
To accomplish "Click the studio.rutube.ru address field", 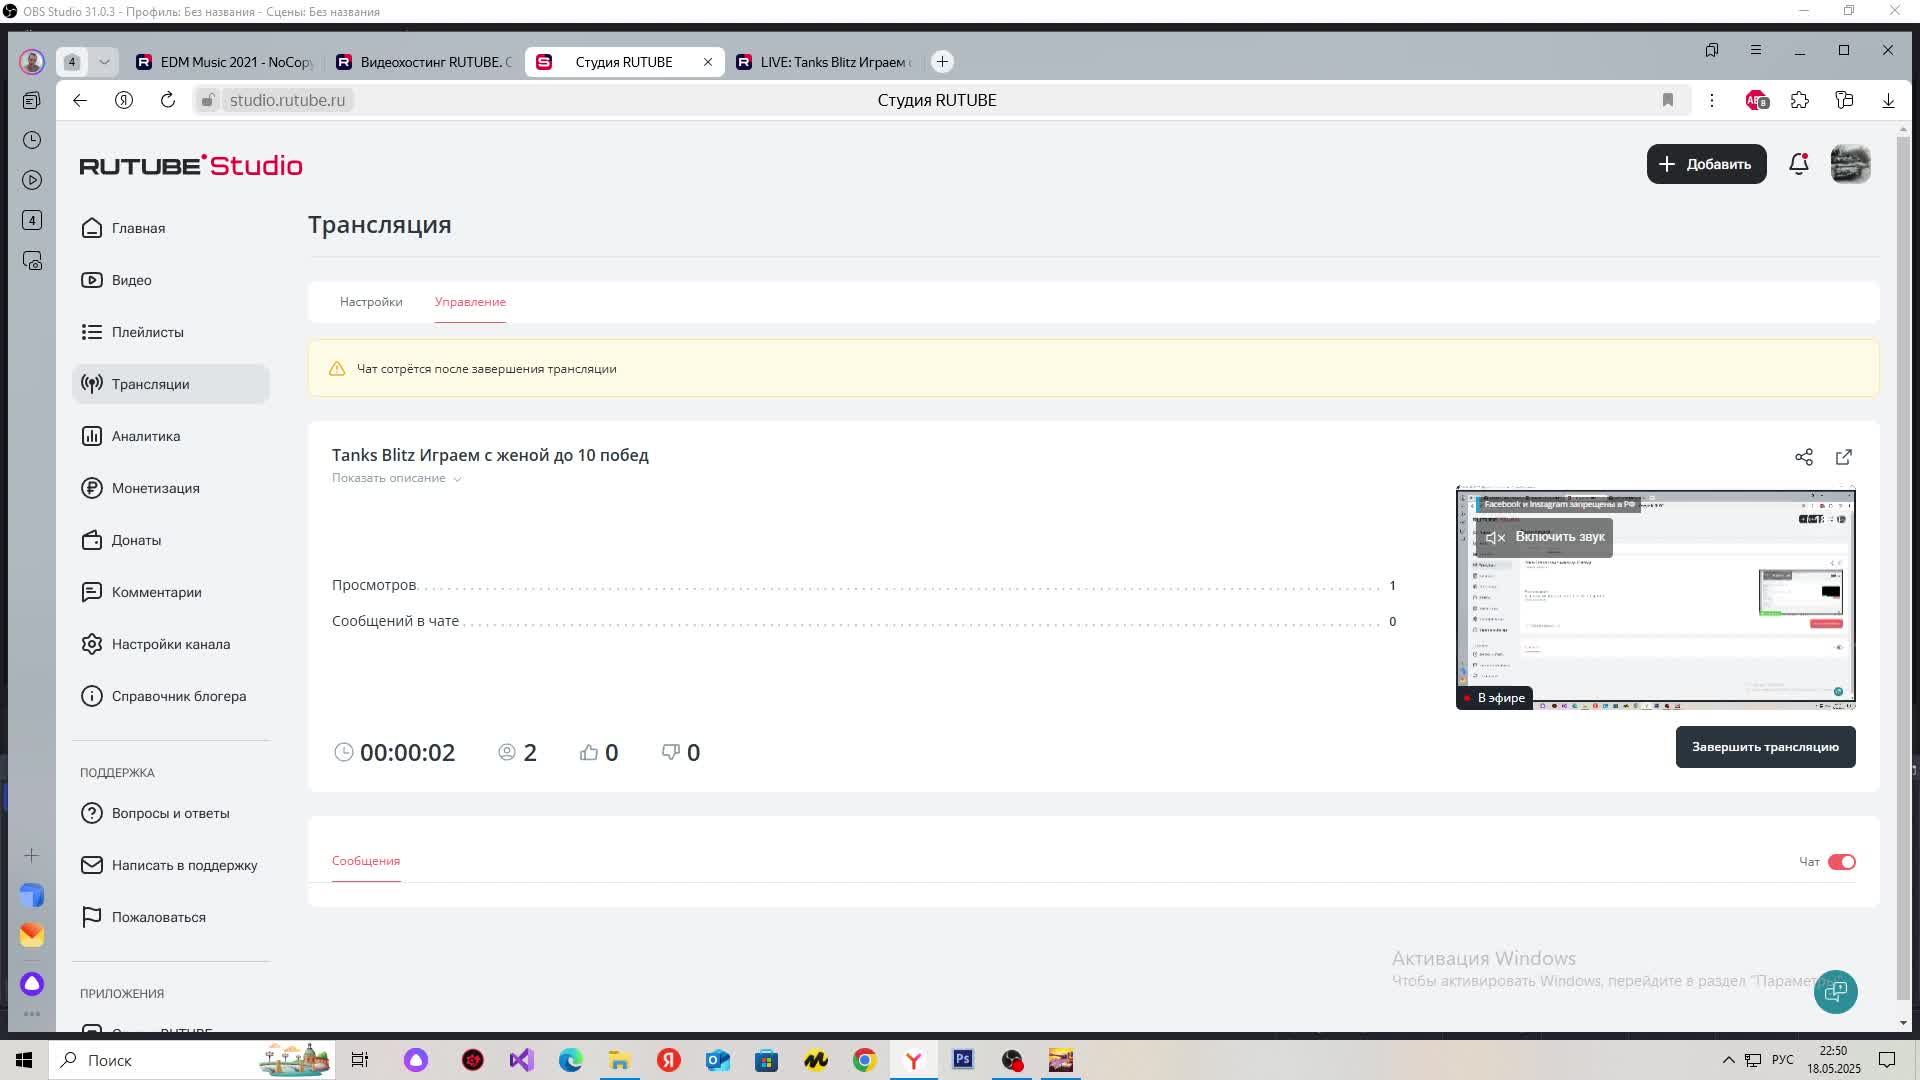I will [287, 100].
